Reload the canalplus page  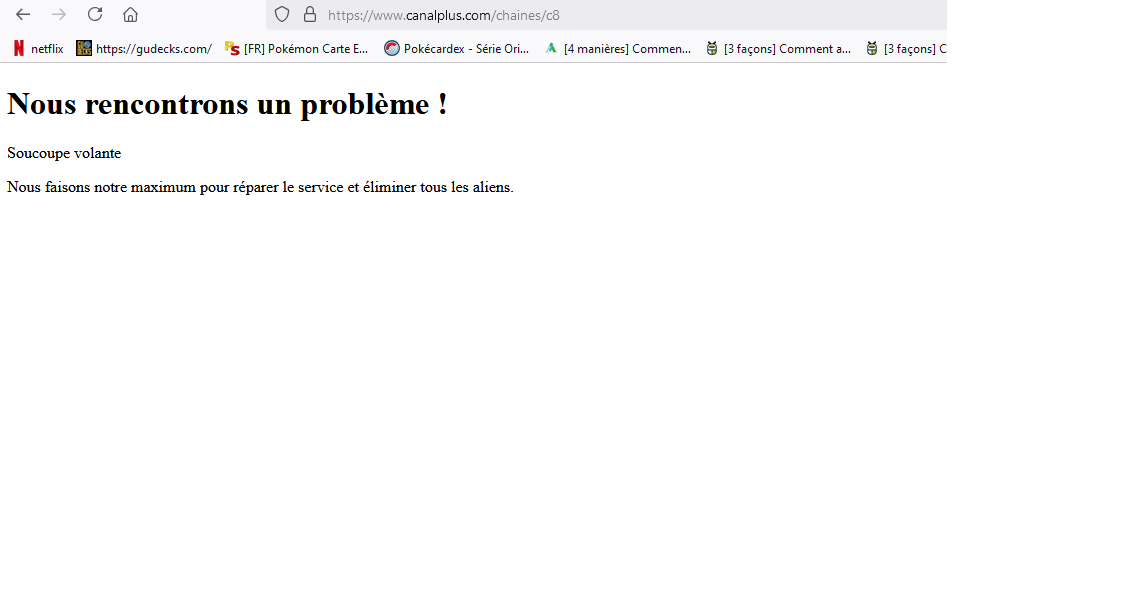(x=95, y=15)
